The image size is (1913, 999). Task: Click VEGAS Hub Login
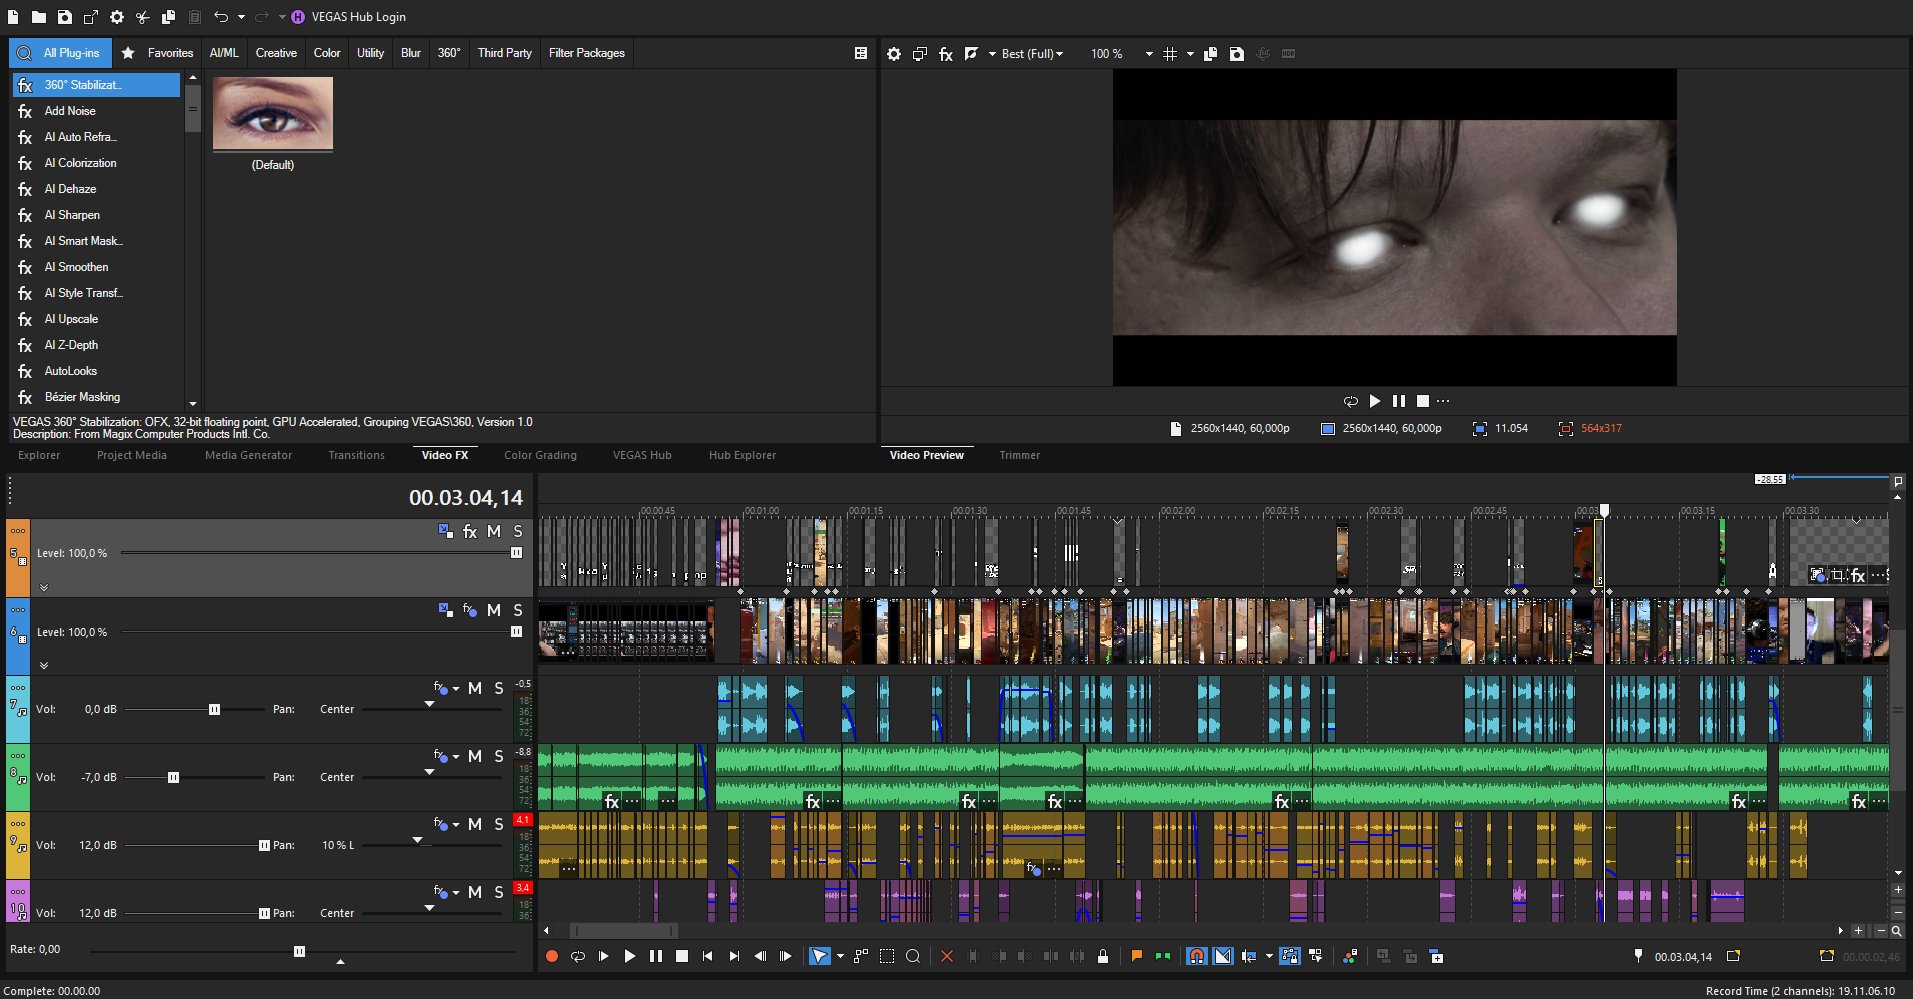358,17
